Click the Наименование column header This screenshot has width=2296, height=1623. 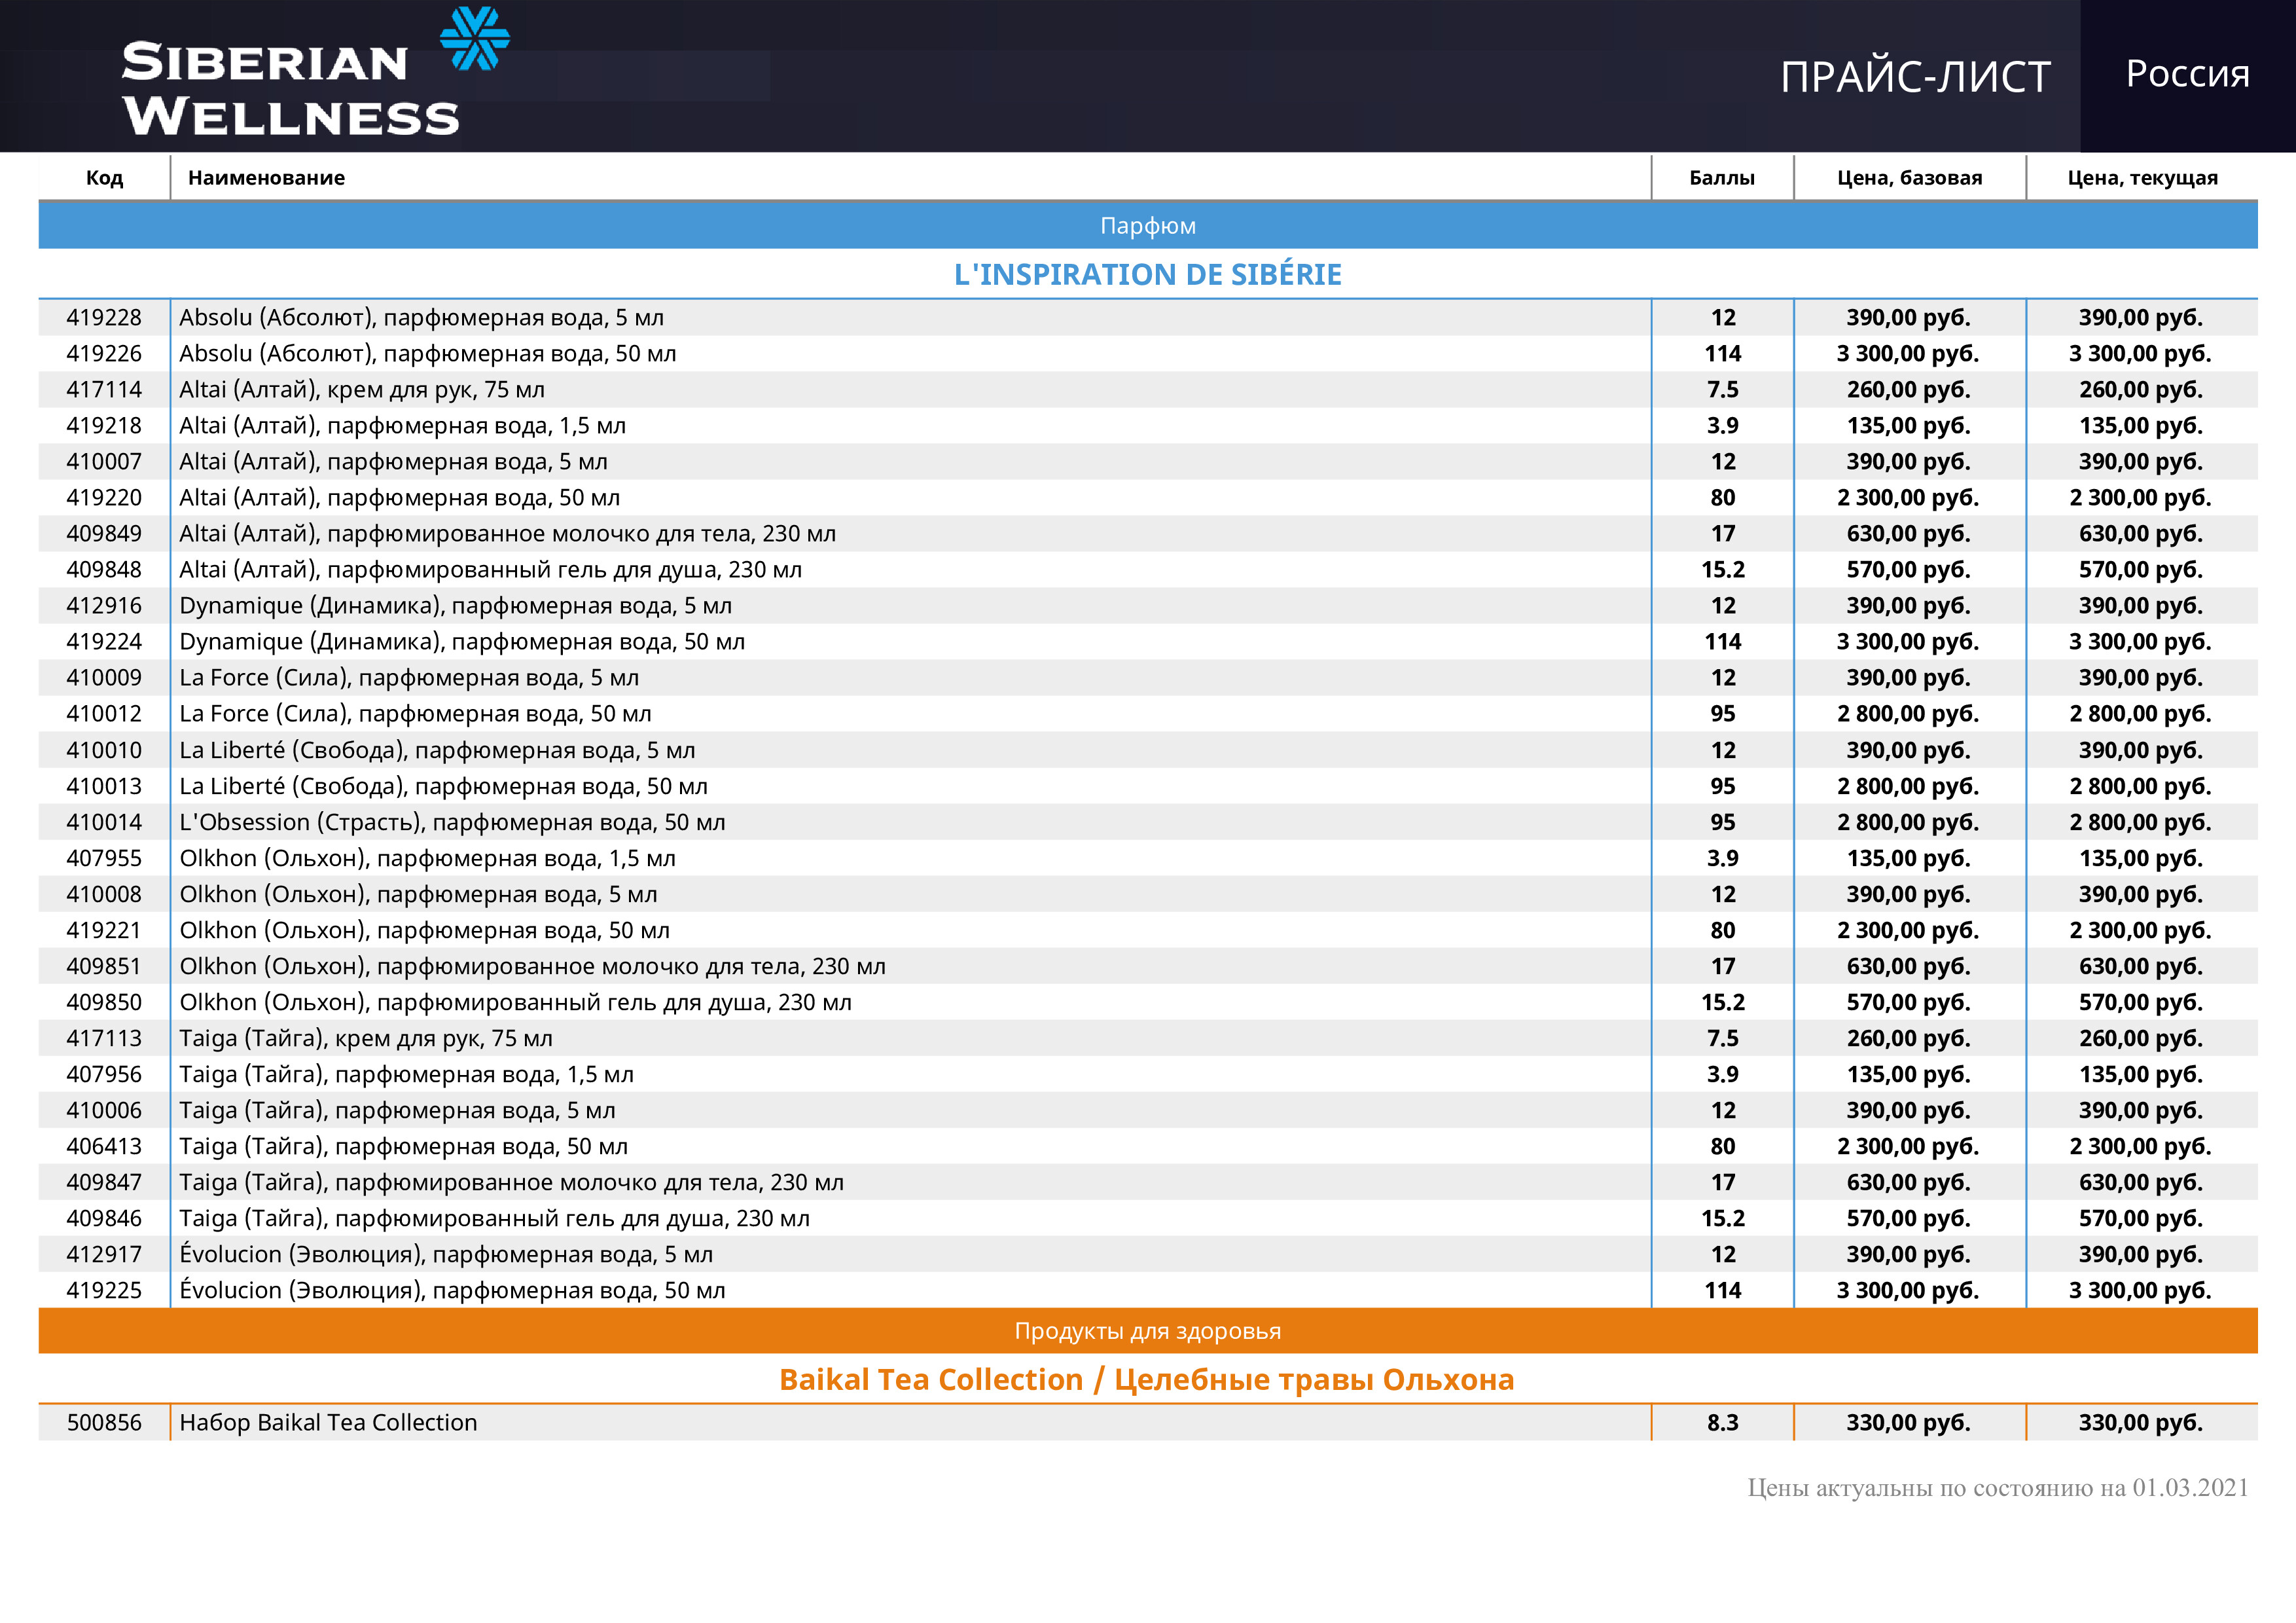point(266,178)
